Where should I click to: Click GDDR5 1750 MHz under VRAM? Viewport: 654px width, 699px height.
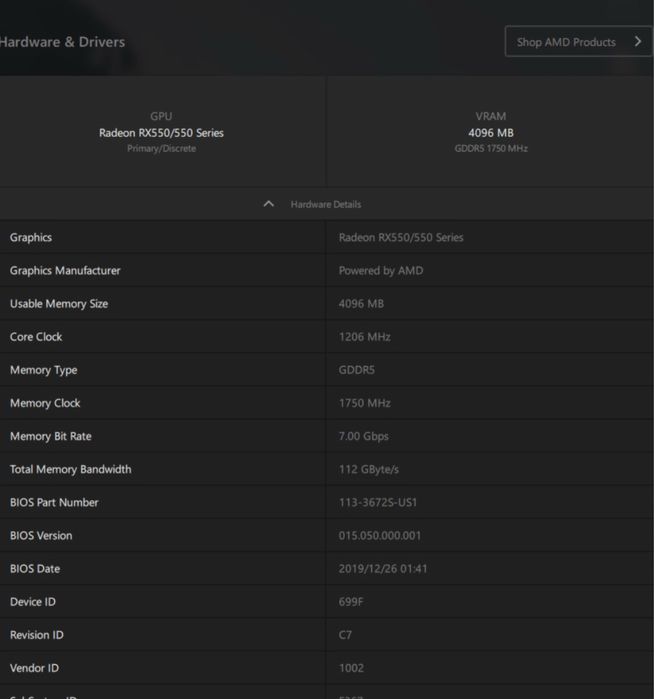pyautogui.click(x=491, y=148)
